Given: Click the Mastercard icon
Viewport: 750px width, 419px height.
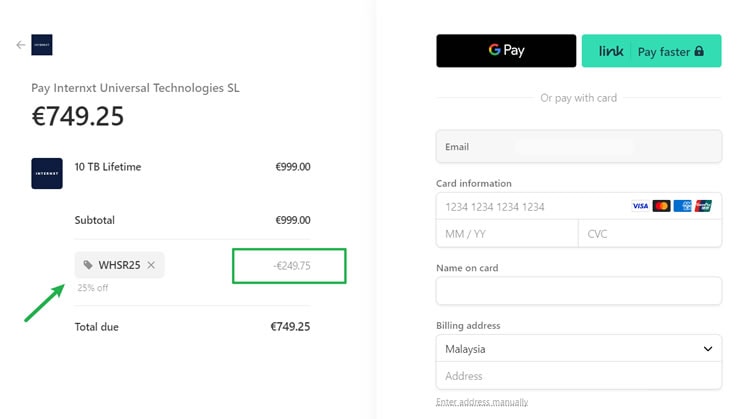Looking at the screenshot, I should tap(662, 206).
